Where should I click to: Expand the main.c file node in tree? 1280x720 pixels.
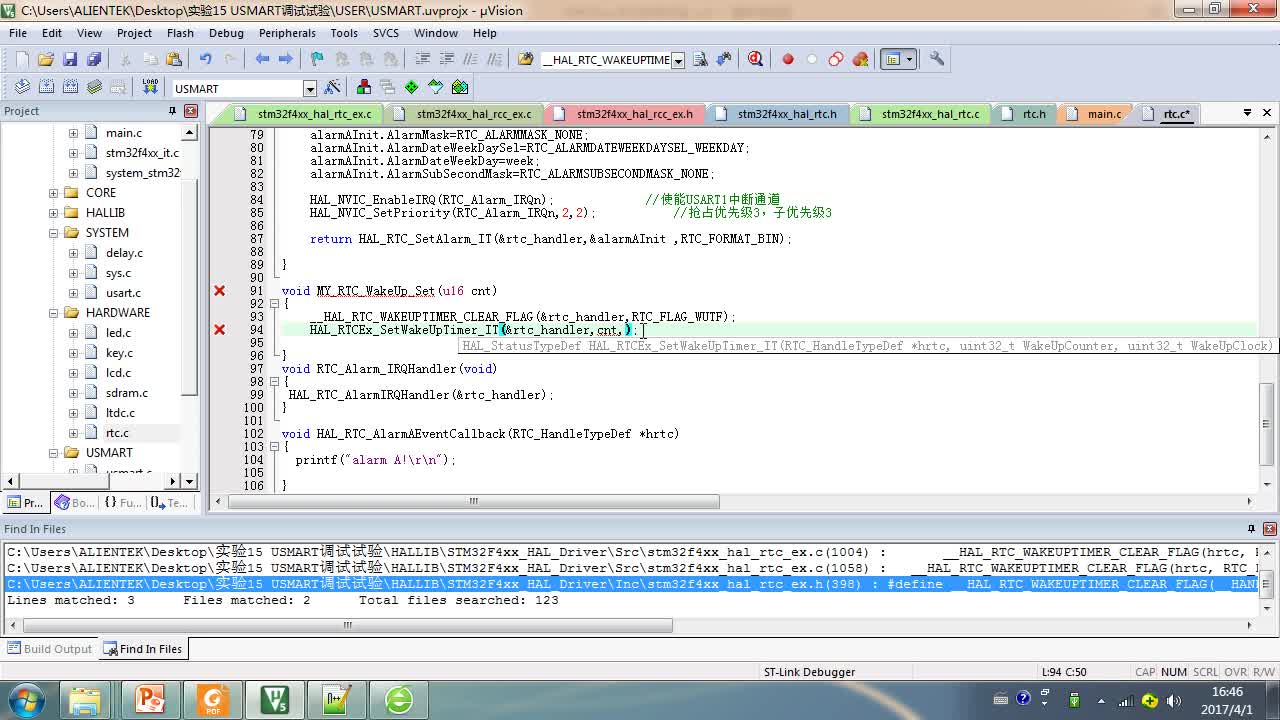73,133
